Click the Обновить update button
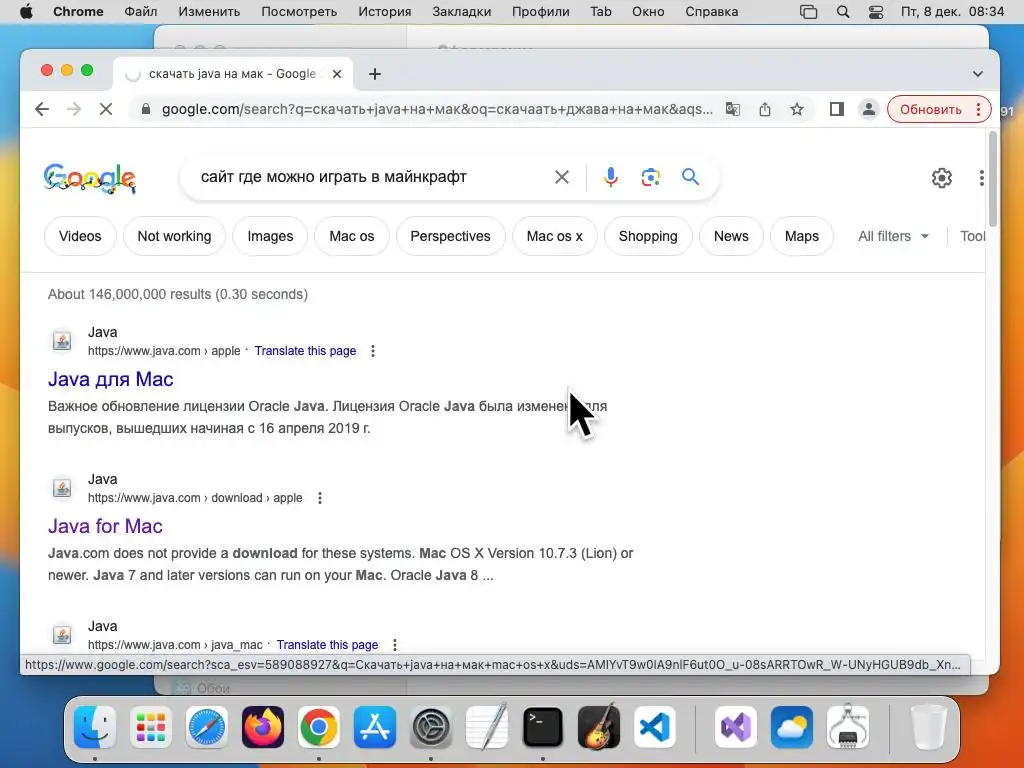This screenshot has width=1024, height=768. (x=931, y=109)
